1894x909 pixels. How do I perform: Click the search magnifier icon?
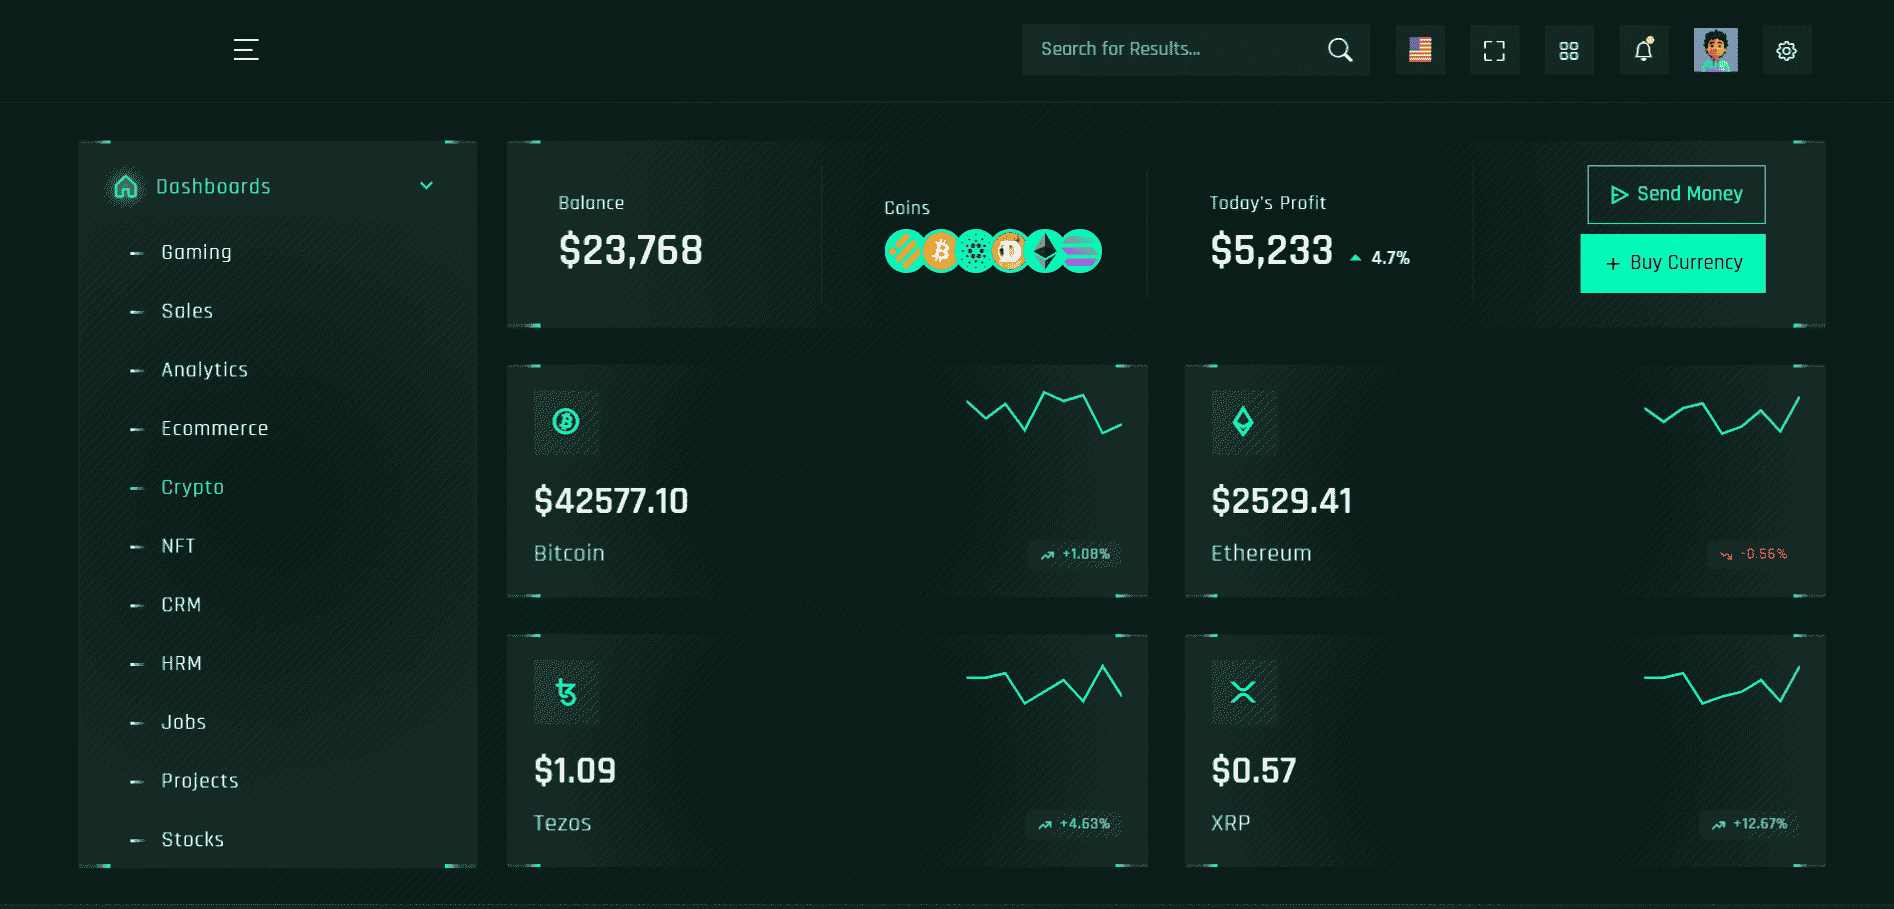(1340, 50)
